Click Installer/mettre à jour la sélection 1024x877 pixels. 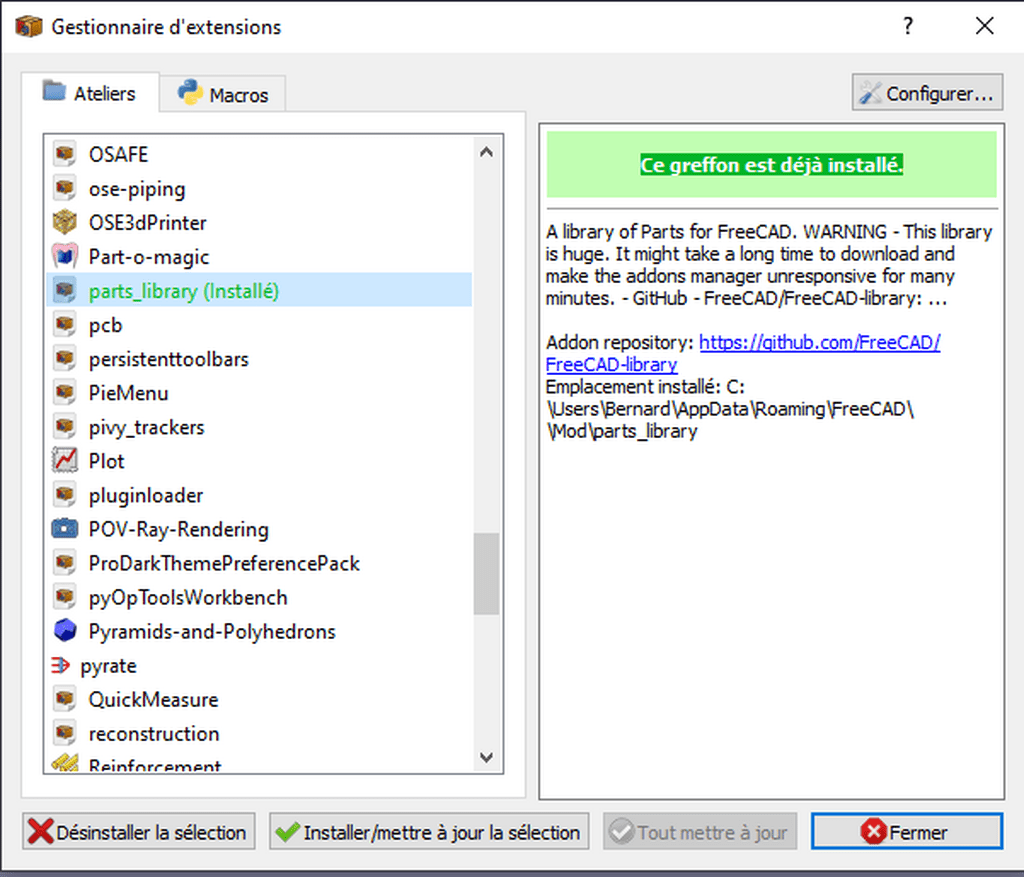click(x=429, y=831)
